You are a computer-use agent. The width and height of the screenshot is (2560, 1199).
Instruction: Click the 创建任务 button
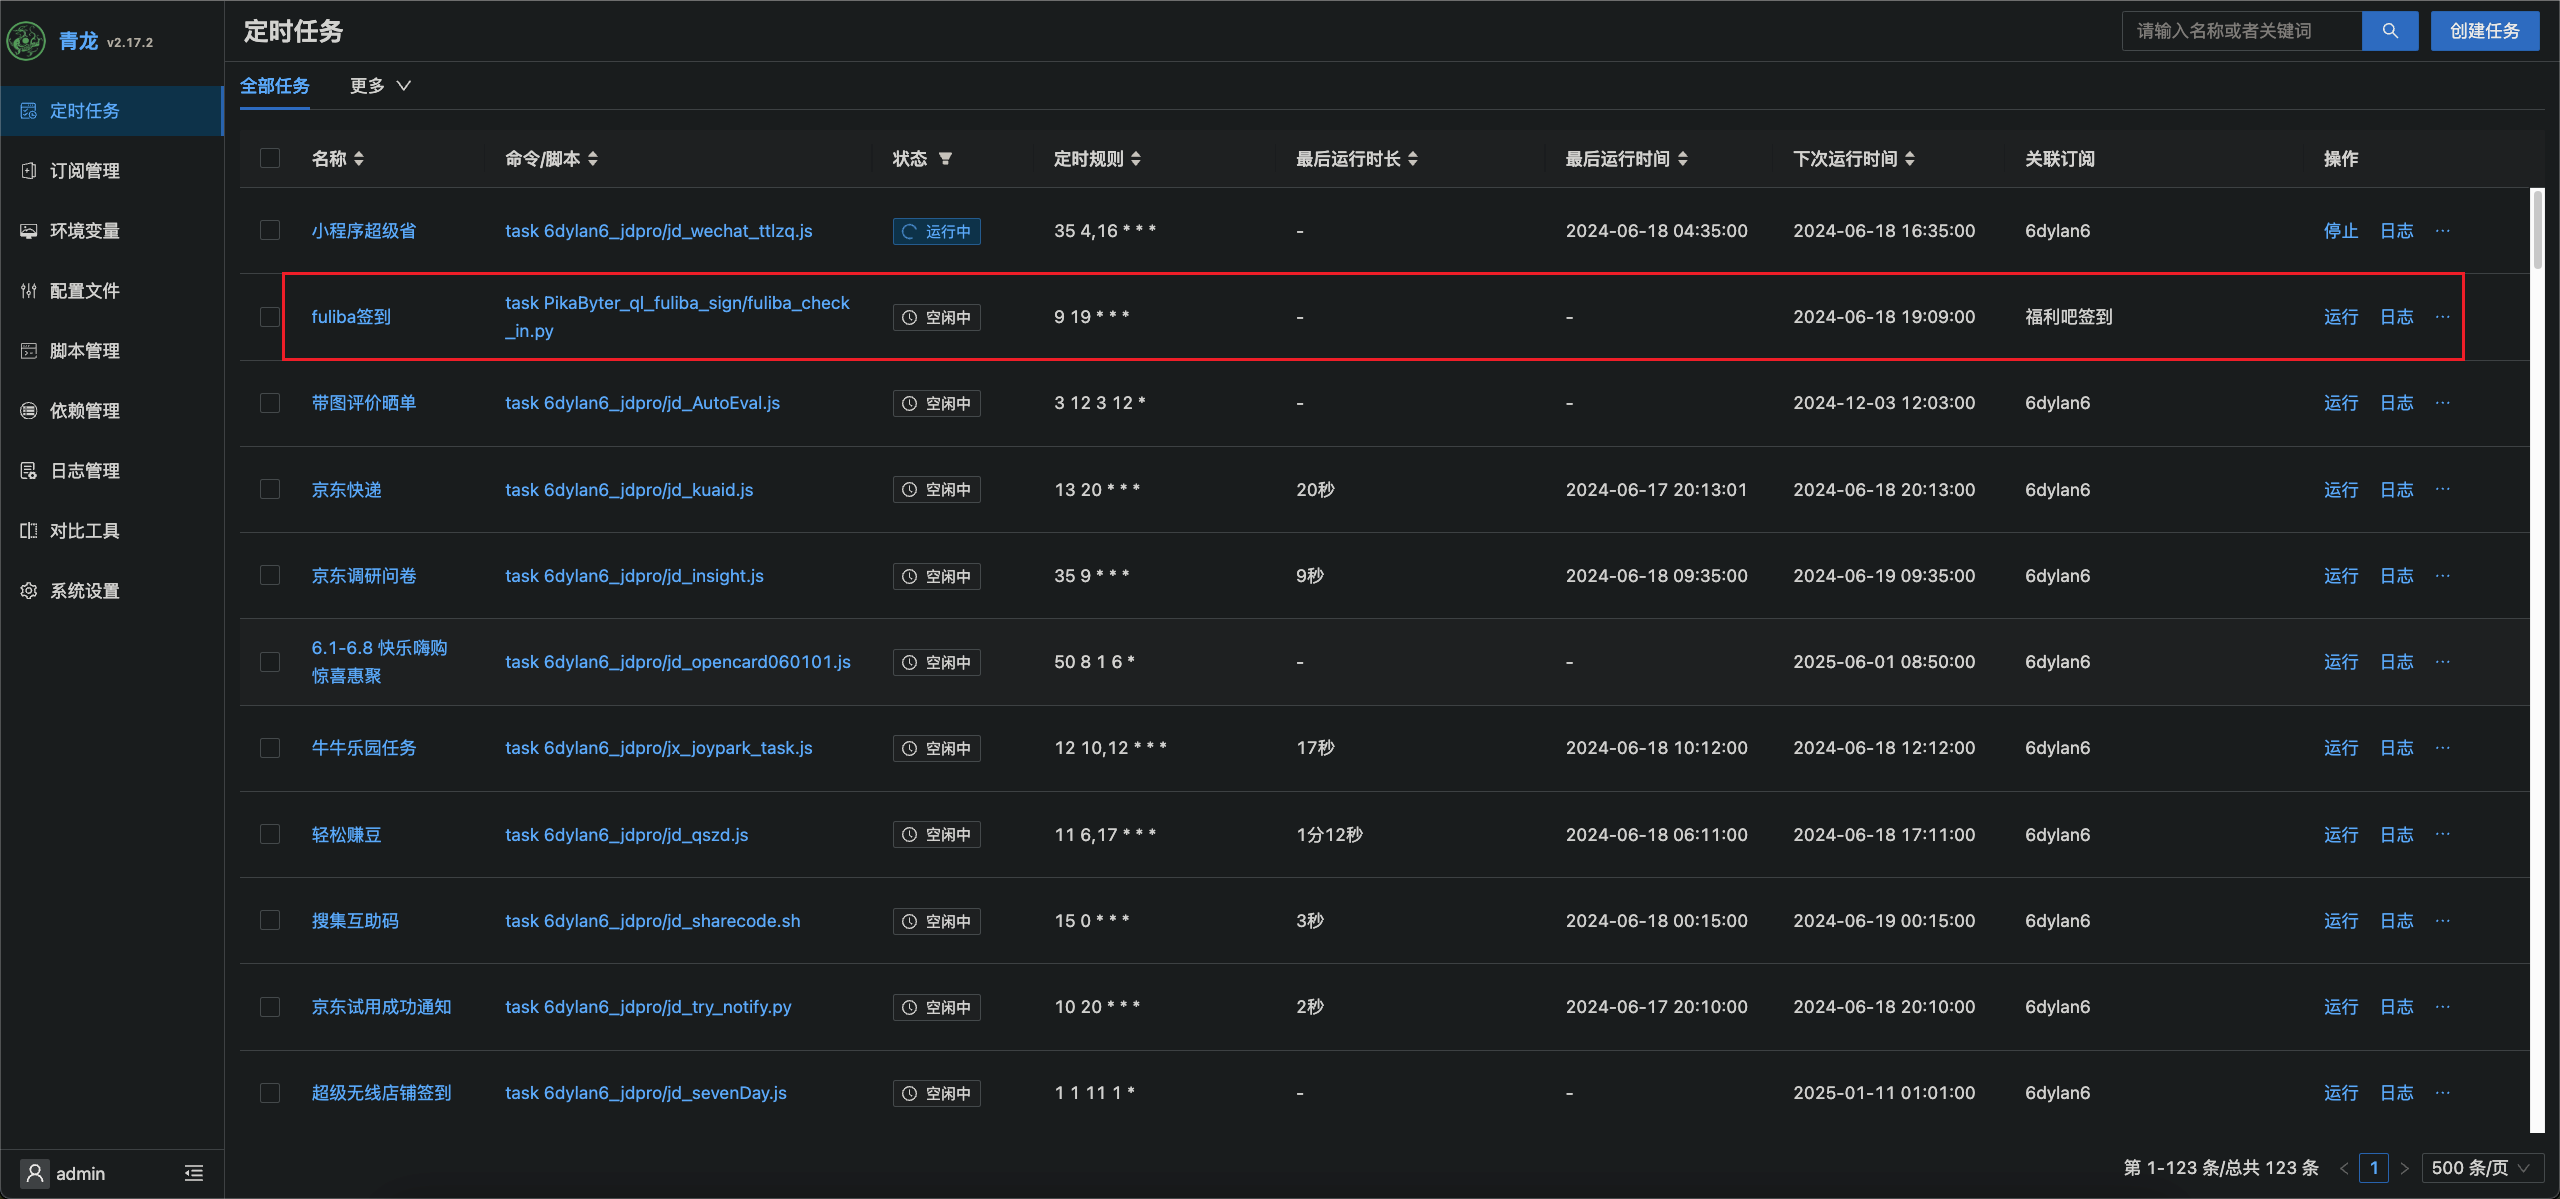pos(2484,31)
